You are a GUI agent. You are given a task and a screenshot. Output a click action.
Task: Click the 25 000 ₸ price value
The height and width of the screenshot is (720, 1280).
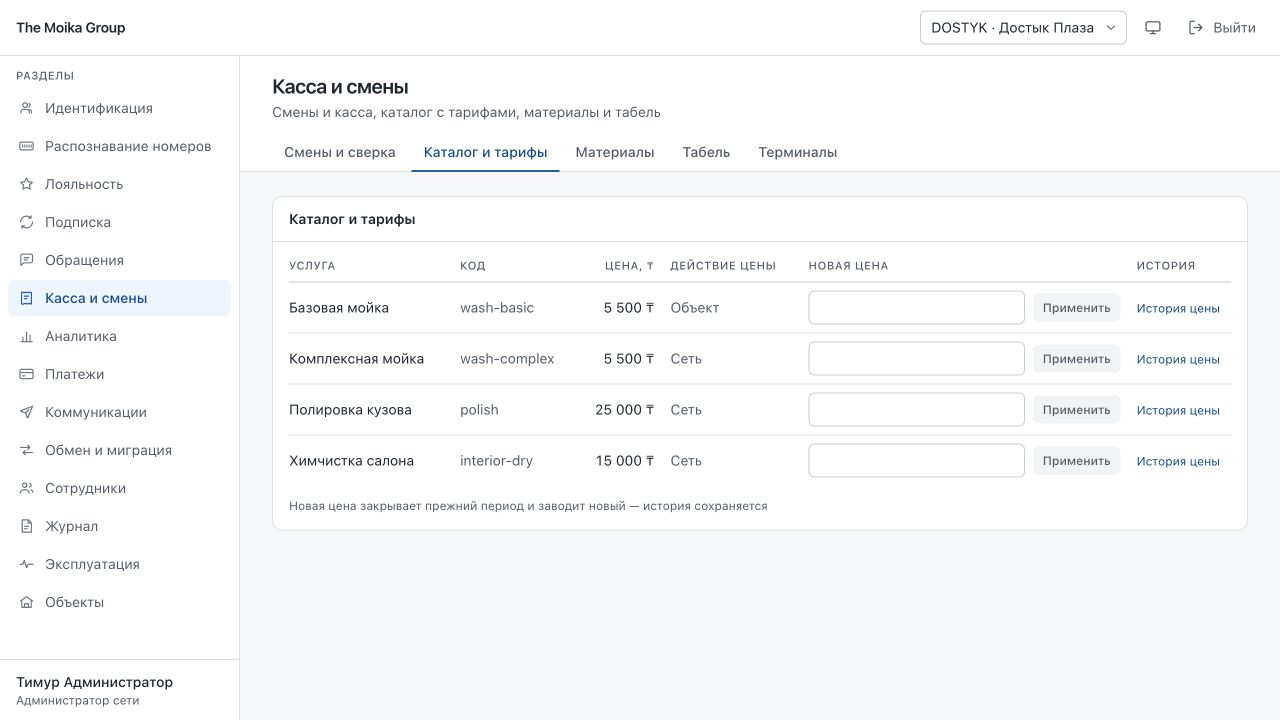[x=625, y=410]
